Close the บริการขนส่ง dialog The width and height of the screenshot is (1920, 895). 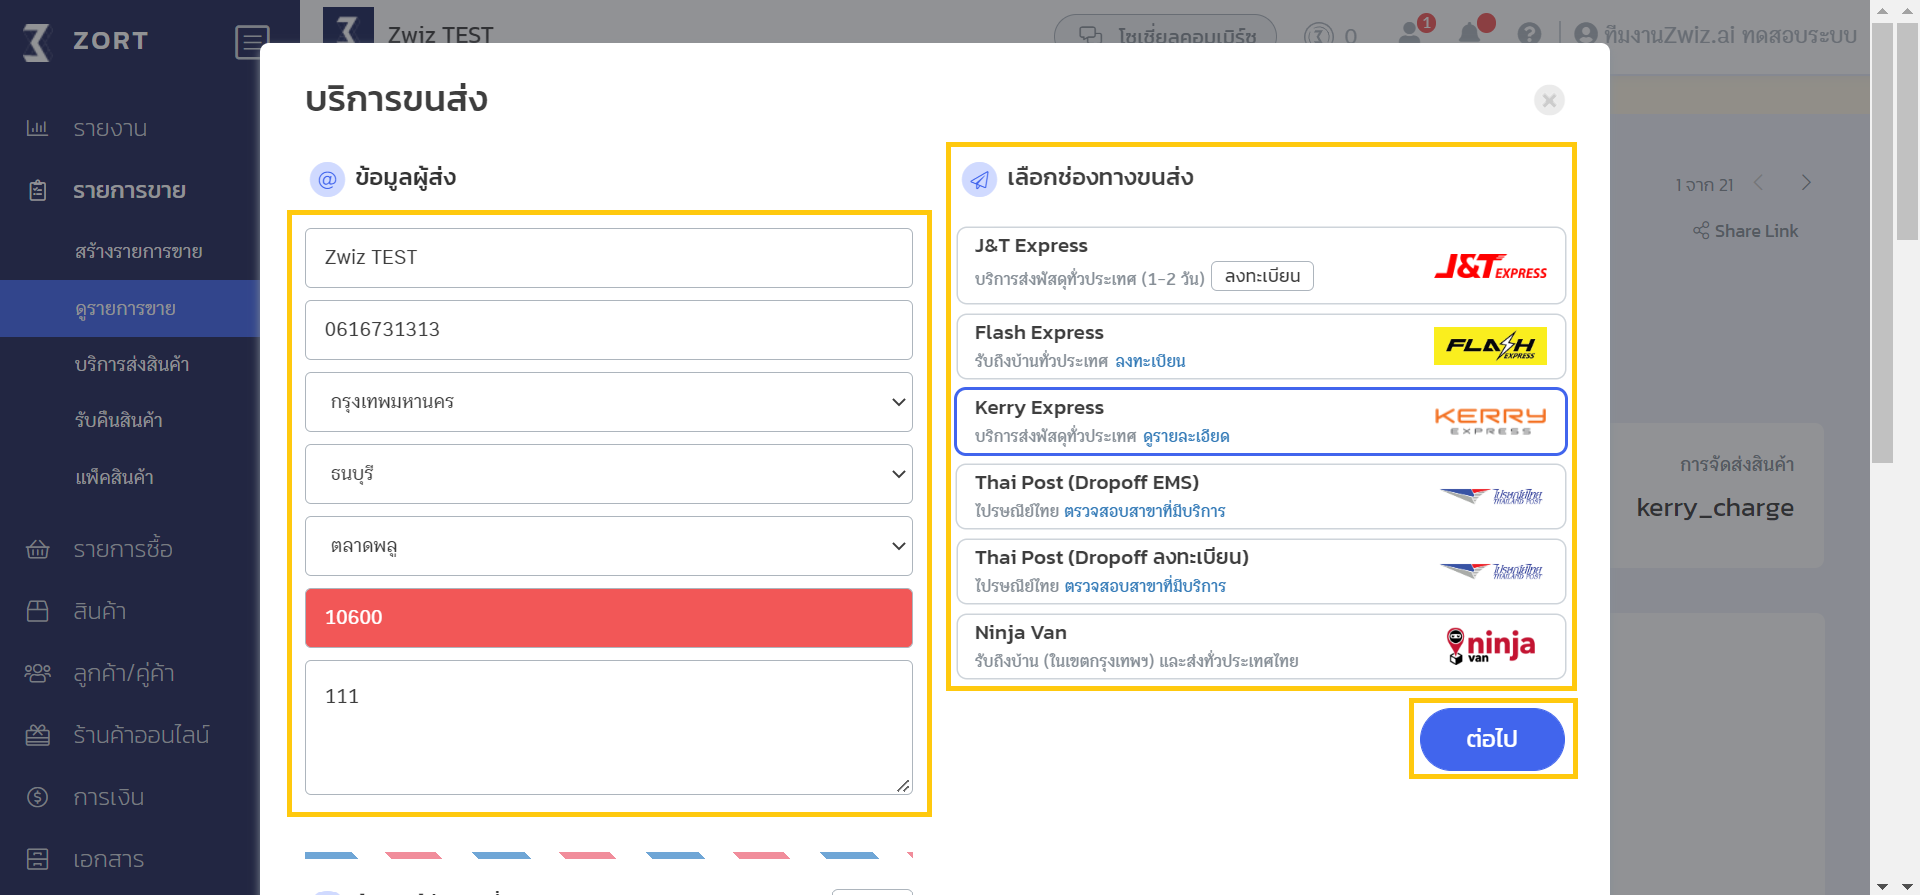pyautogui.click(x=1549, y=100)
